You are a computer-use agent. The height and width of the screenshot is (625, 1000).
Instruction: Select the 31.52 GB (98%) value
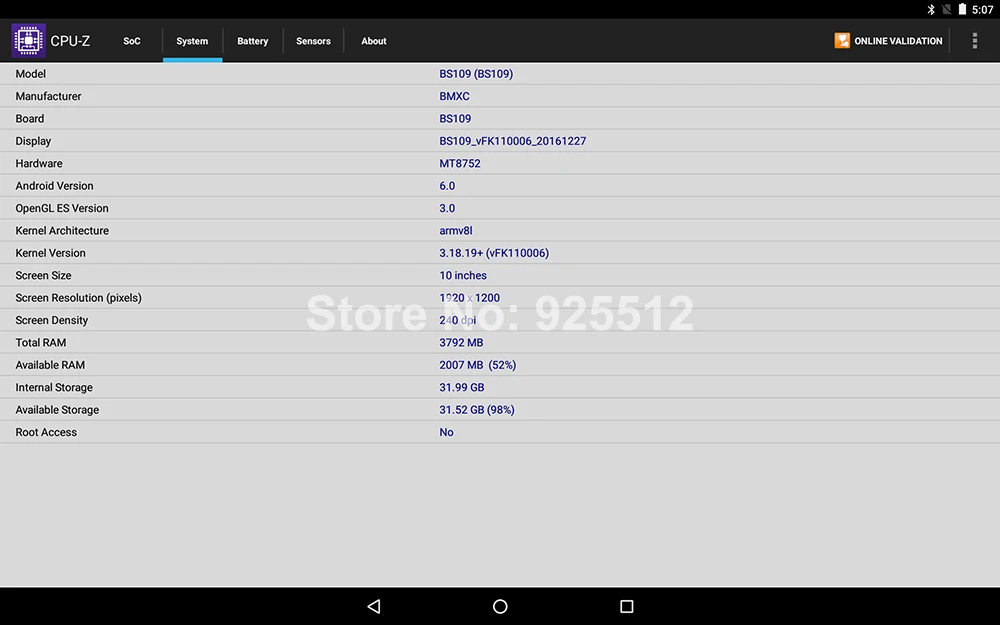point(476,409)
